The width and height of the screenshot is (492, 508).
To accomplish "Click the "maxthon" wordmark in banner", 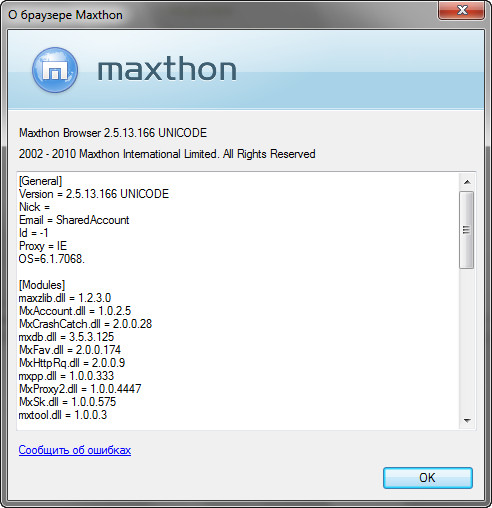I will coord(167,69).
